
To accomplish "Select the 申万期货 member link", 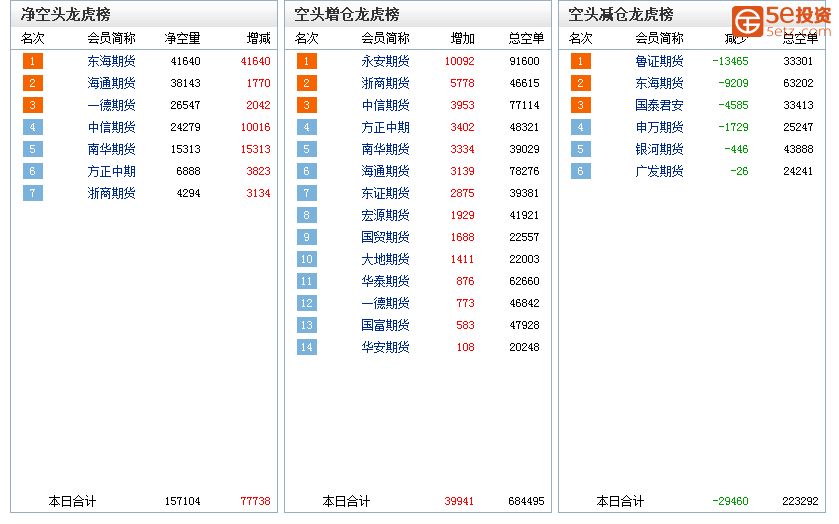I will (659, 127).
